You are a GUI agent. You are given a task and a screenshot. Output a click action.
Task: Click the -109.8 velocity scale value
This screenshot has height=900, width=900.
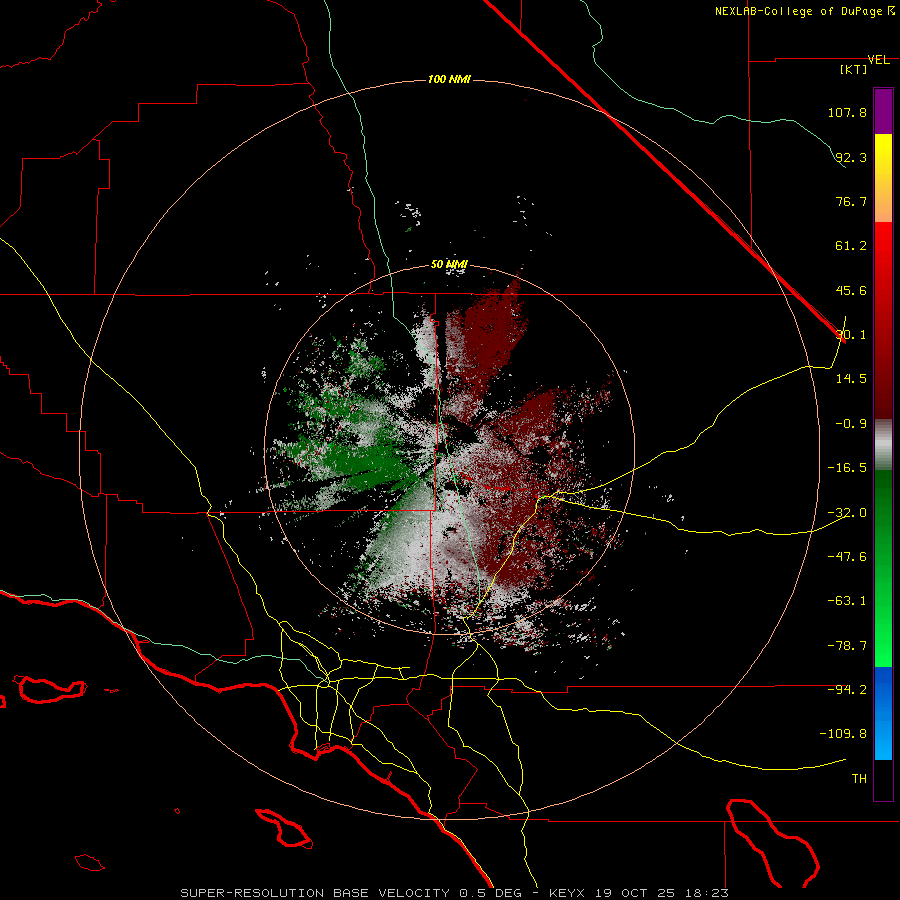pos(843,734)
